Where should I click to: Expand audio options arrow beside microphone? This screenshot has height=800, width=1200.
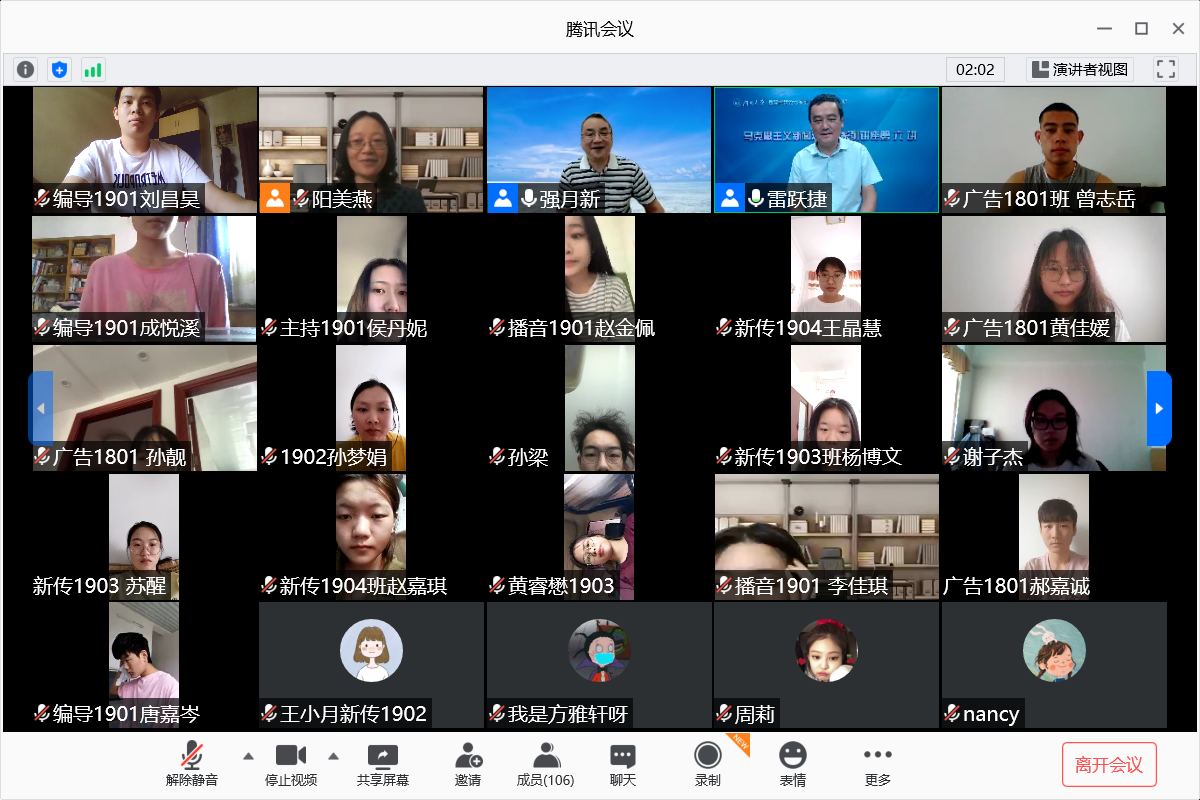tap(249, 755)
